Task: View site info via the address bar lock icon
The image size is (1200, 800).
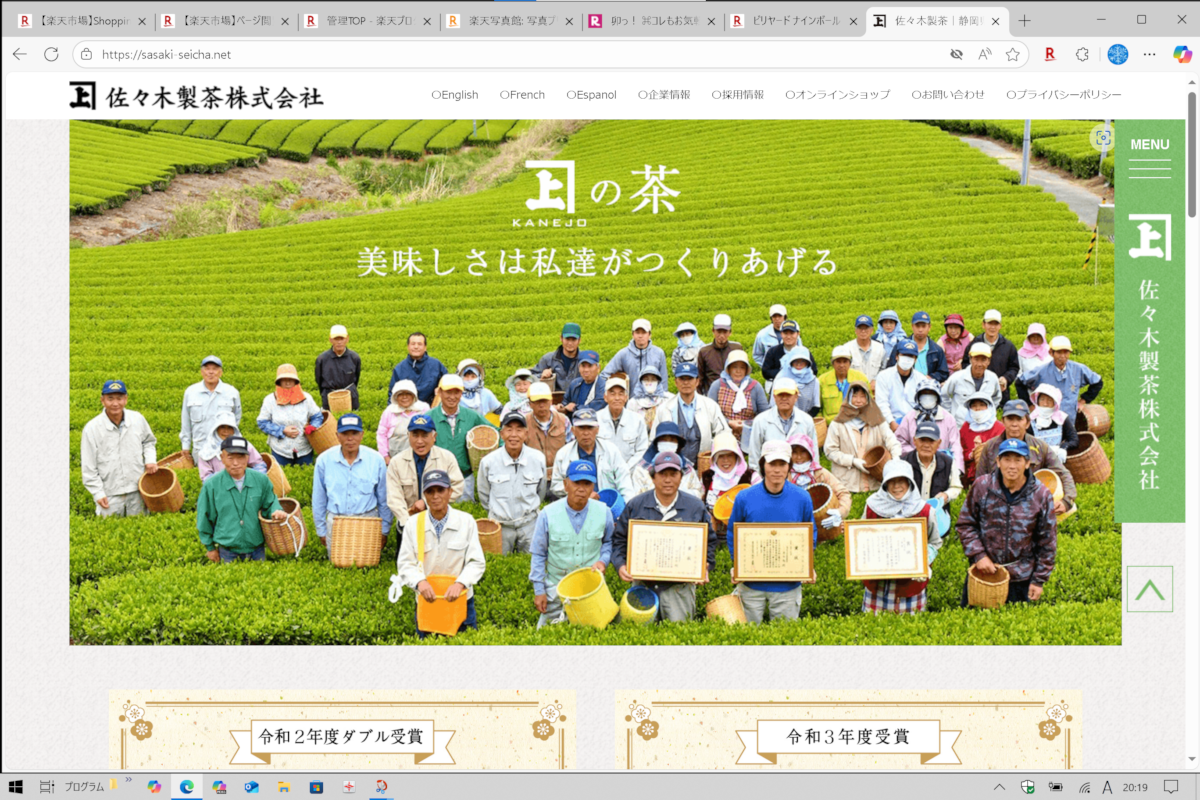Action: [86, 54]
